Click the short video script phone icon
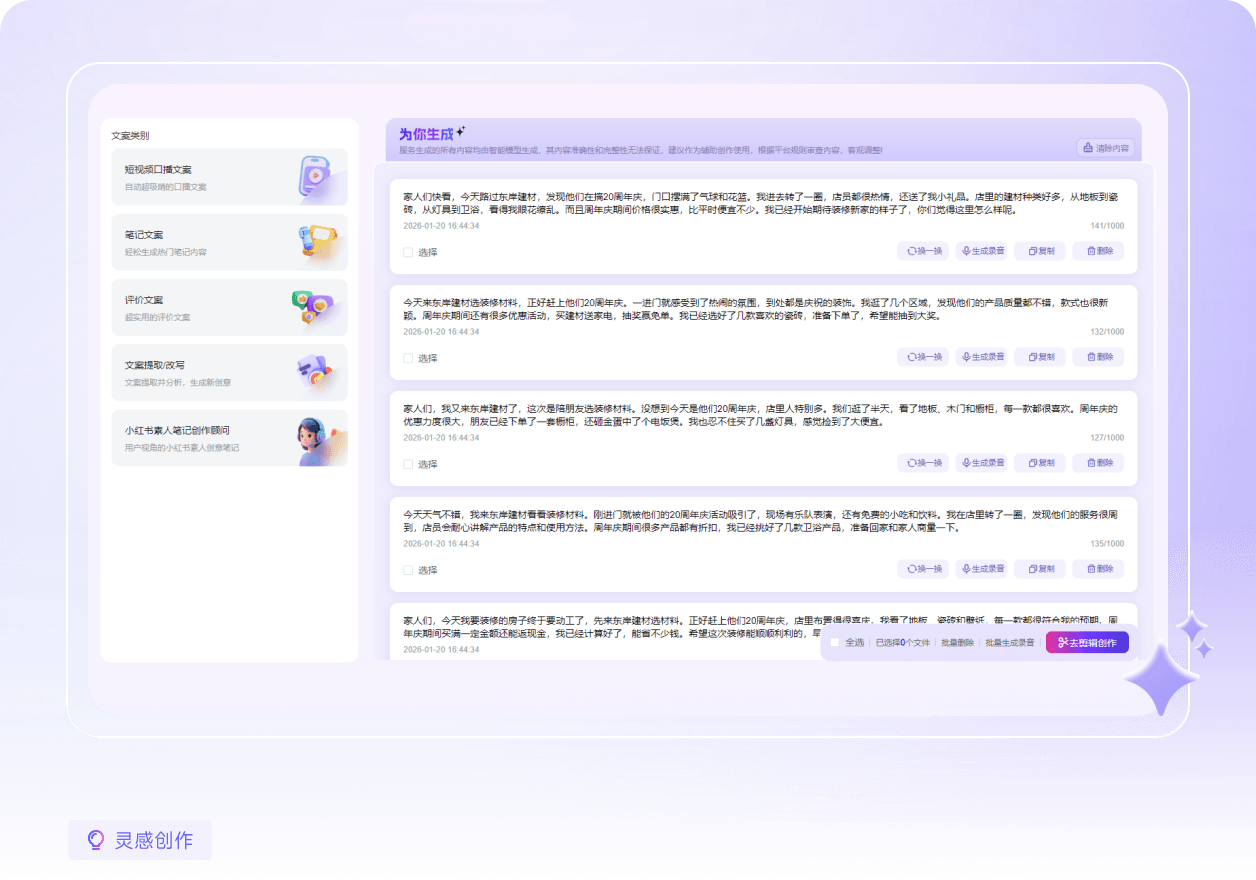The image size is (1256, 880). pyautogui.click(x=315, y=177)
